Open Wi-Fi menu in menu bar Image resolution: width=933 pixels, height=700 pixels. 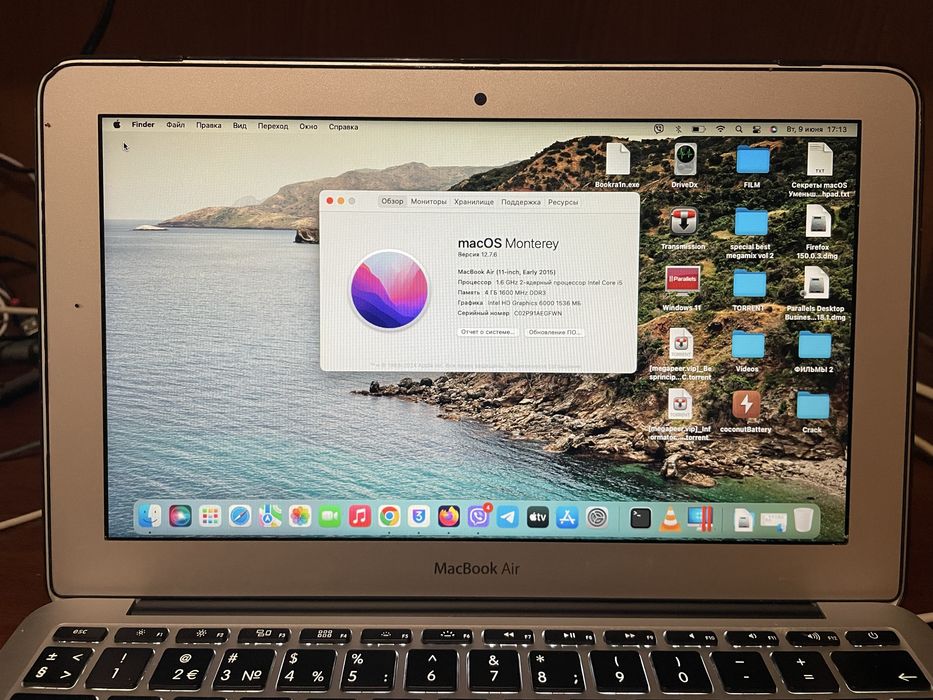pos(720,129)
